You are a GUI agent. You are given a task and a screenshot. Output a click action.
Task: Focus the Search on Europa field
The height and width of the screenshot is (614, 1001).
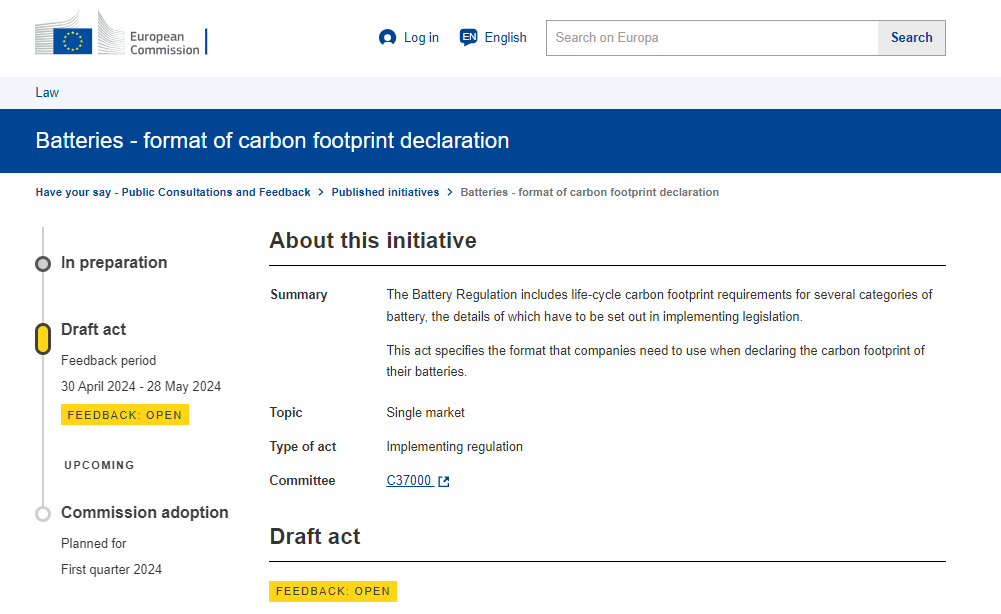pyautogui.click(x=712, y=38)
